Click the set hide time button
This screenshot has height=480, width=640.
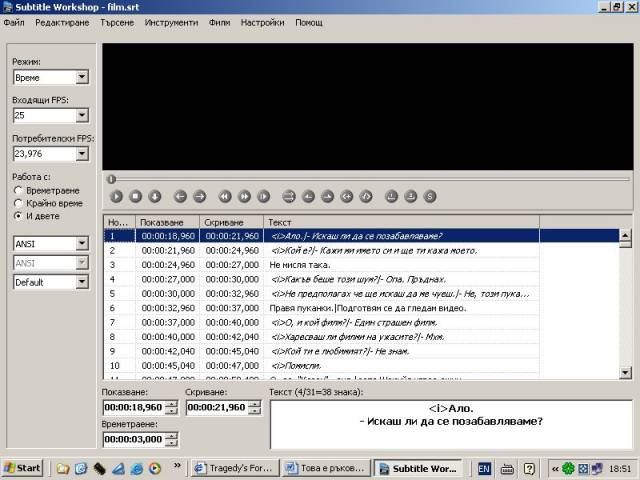click(327, 197)
